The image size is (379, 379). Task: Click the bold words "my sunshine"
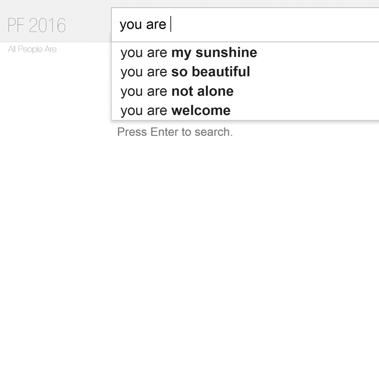coord(214,53)
